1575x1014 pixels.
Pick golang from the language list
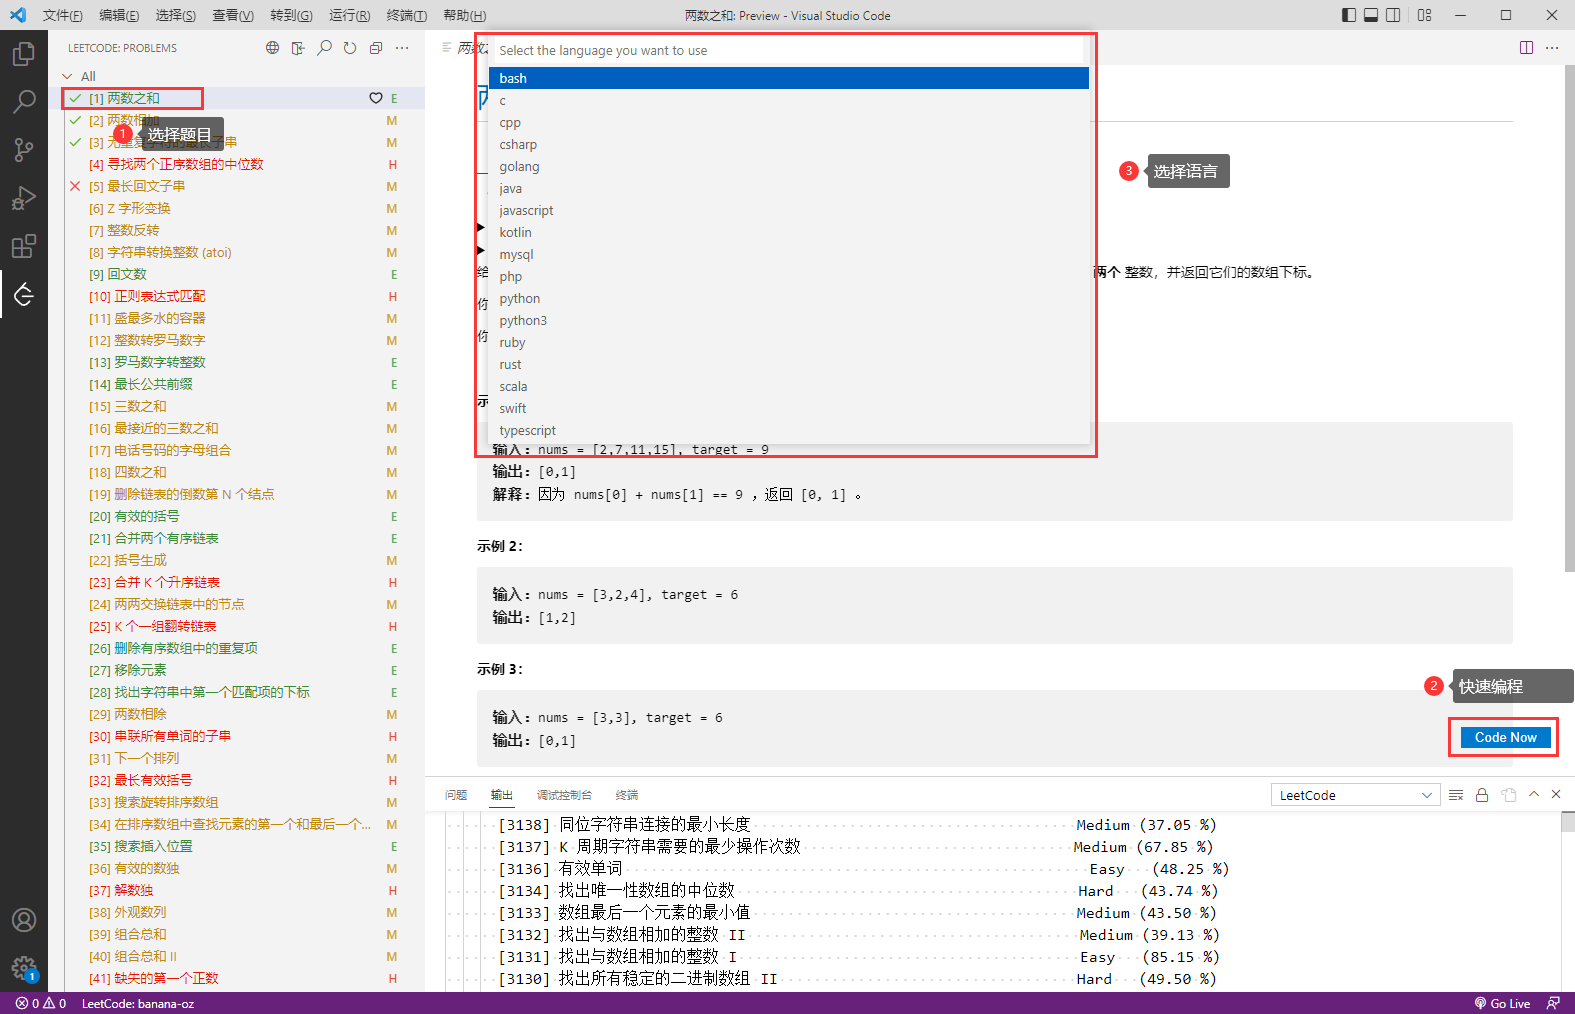click(x=789, y=166)
